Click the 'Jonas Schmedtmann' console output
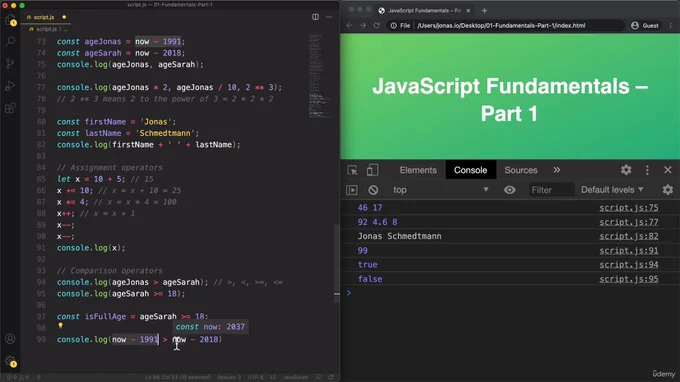This screenshot has width=680, height=382. (399, 236)
